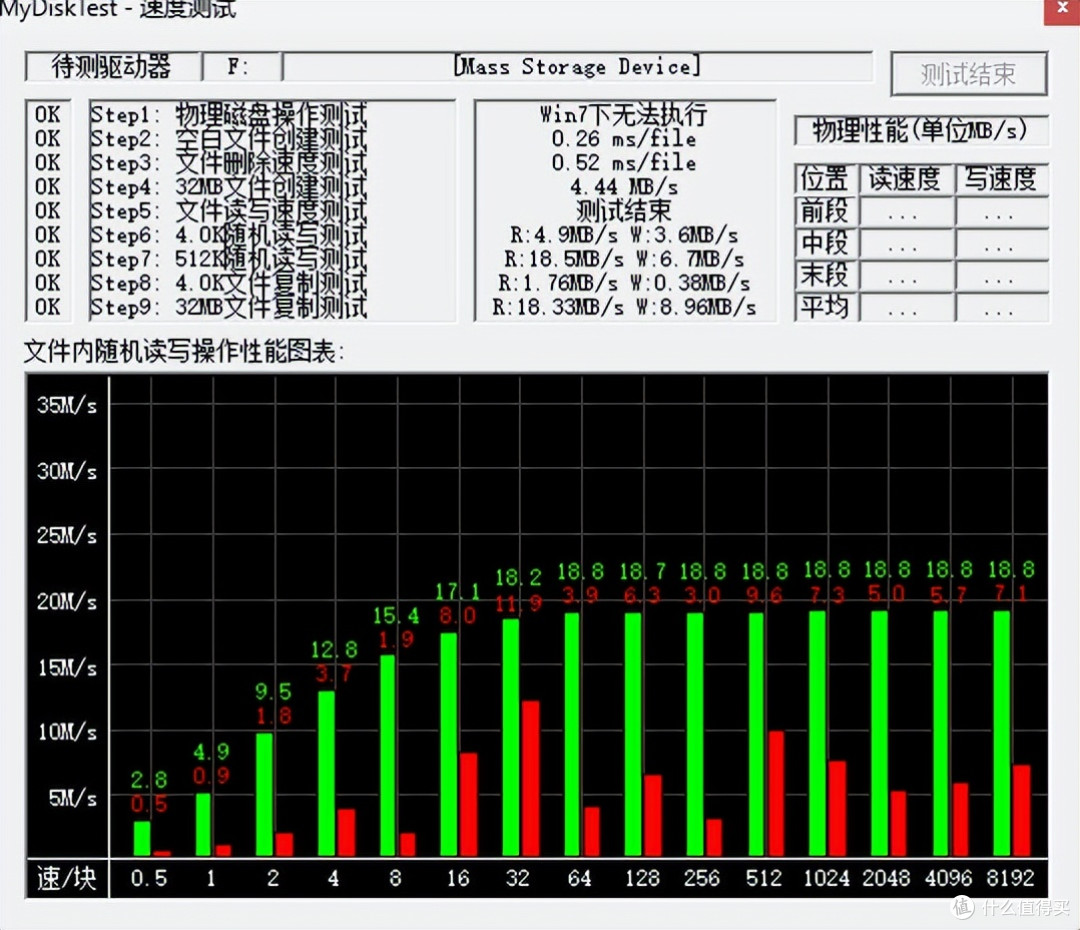Click the green bar for block 0.5
The width and height of the screenshot is (1080, 930).
point(142,838)
